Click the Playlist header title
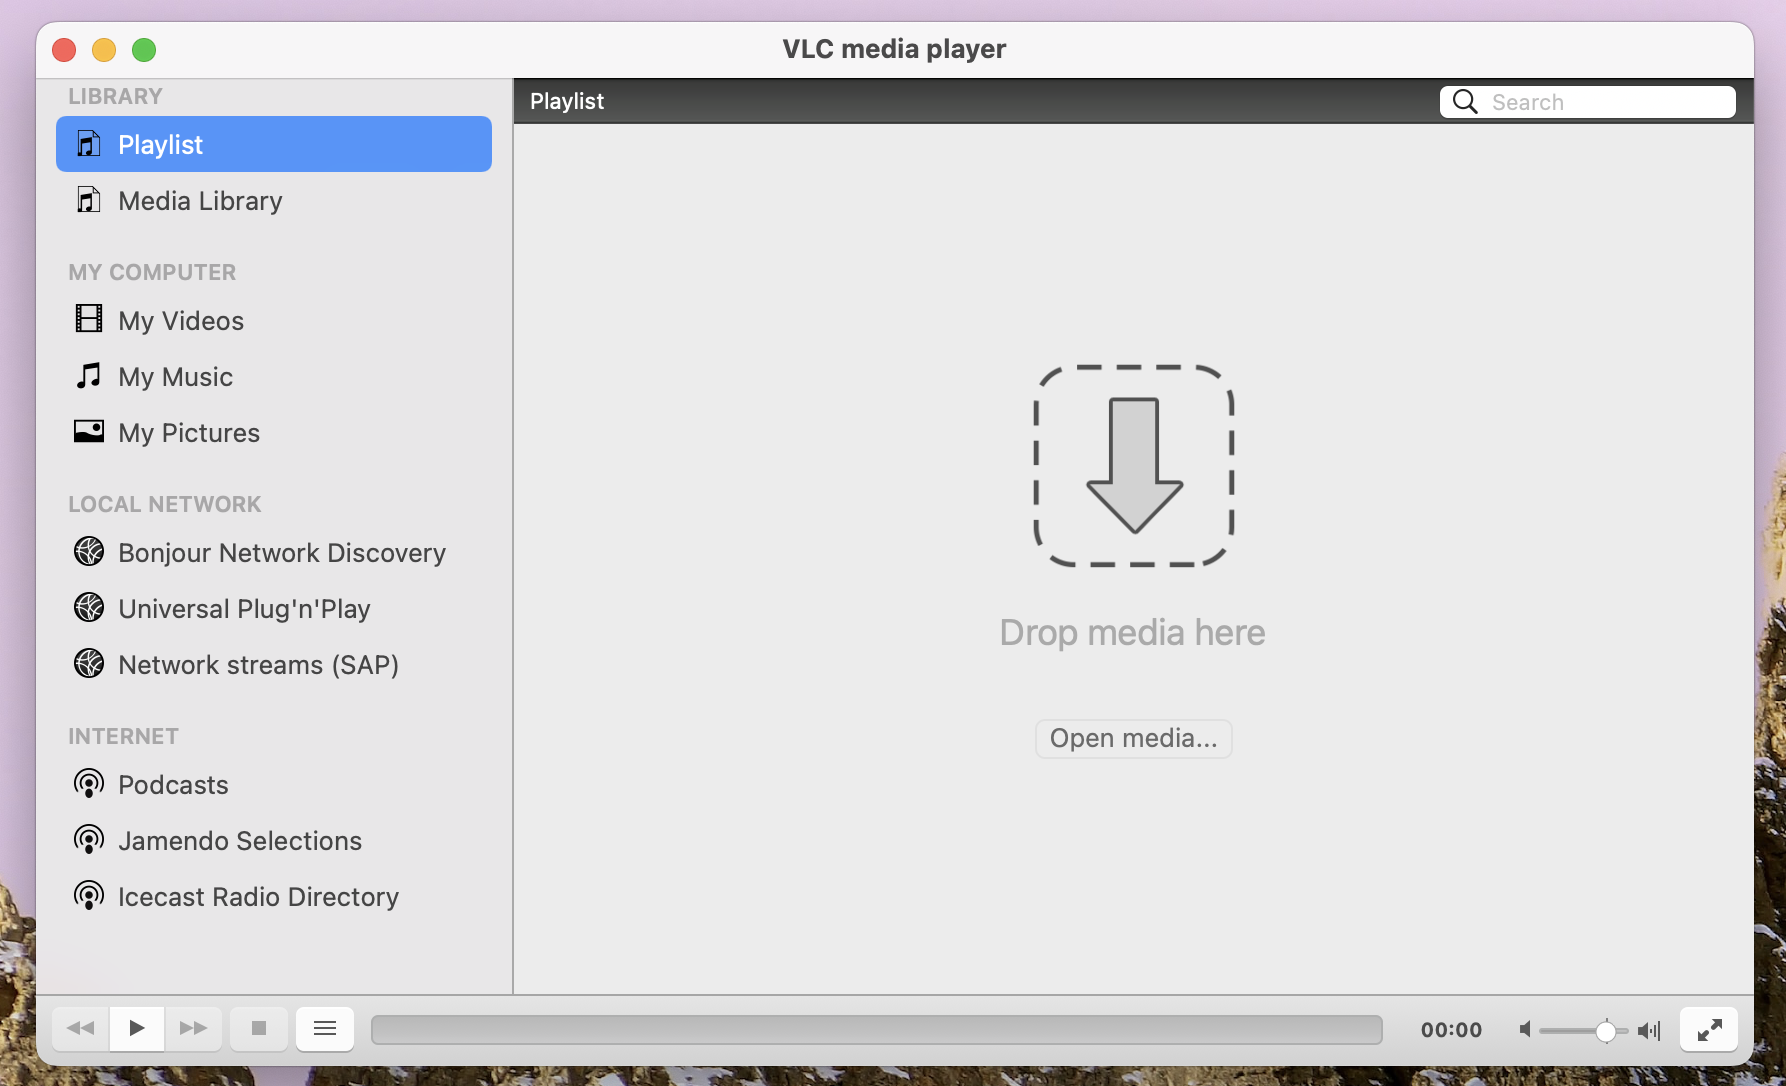The width and height of the screenshot is (1786, 1086). tap(567, 102)
